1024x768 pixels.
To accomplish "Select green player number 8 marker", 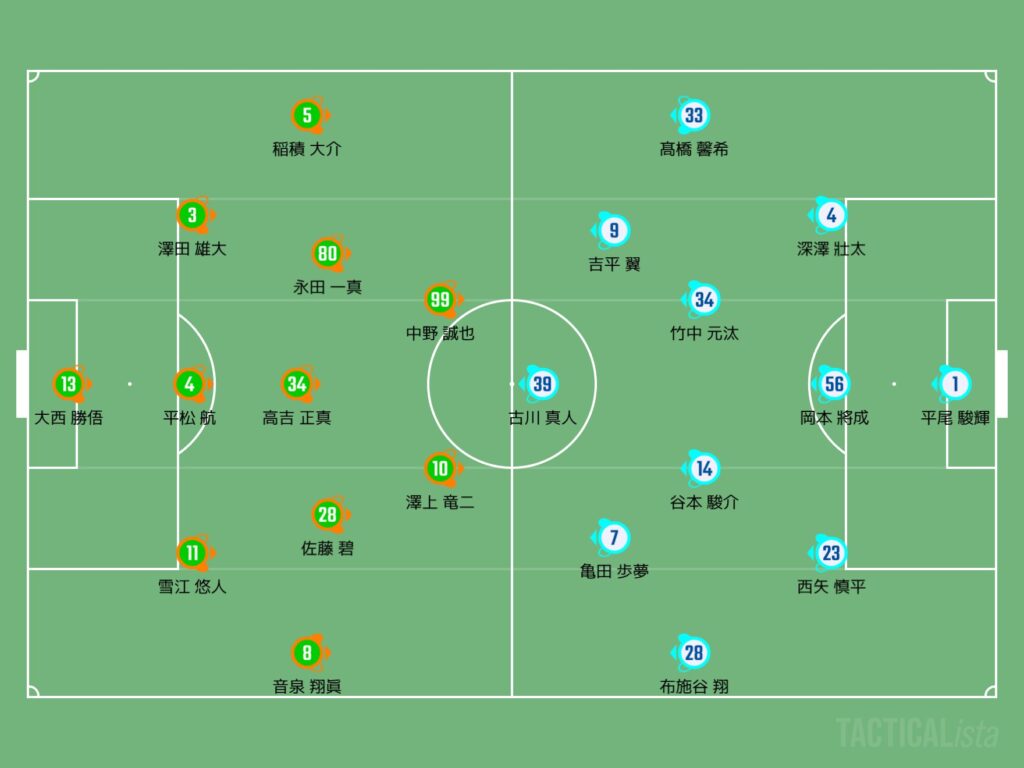I will 308,652.
